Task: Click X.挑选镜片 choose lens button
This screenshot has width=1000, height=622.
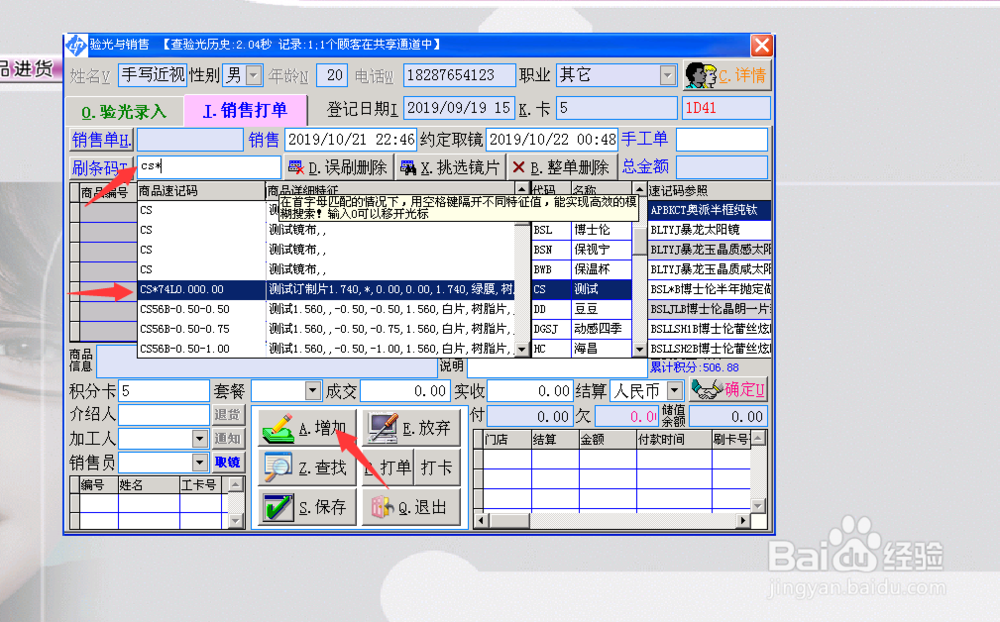Action: (450, 168)
